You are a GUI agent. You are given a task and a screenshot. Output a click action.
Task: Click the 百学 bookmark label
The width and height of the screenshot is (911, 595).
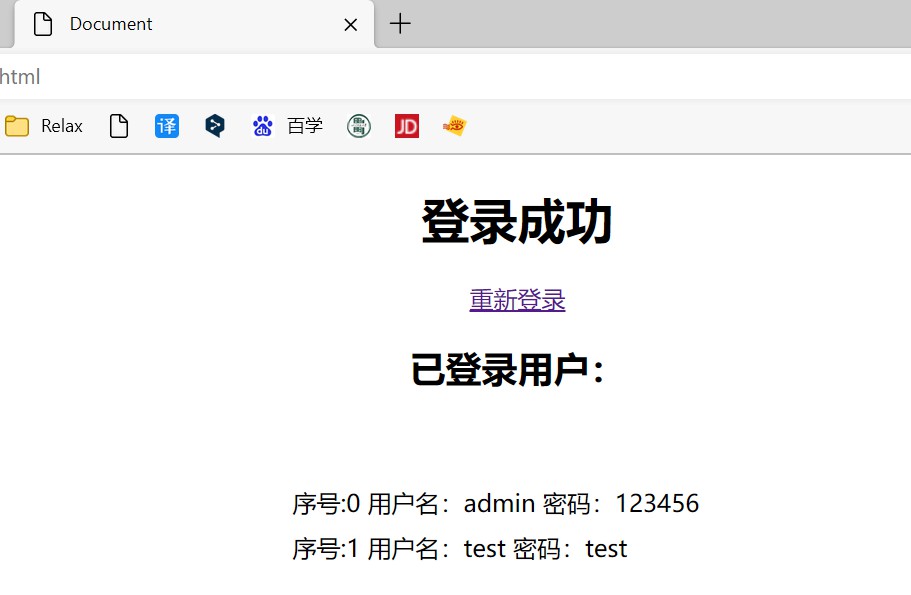coord(305,126)
